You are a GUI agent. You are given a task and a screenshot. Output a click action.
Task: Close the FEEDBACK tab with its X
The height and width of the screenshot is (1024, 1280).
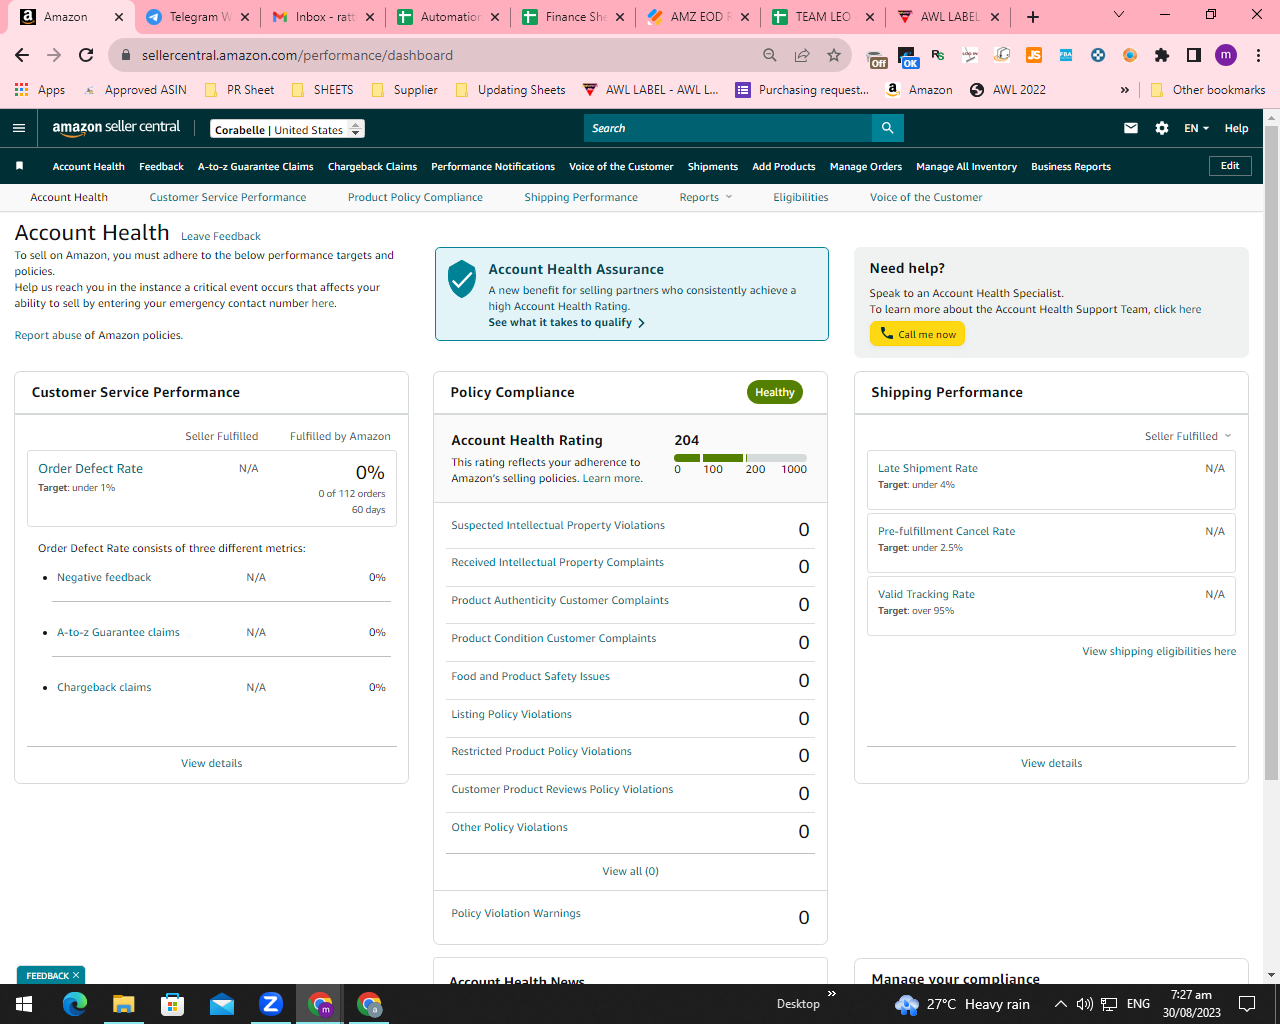click(x=76, y=975)
